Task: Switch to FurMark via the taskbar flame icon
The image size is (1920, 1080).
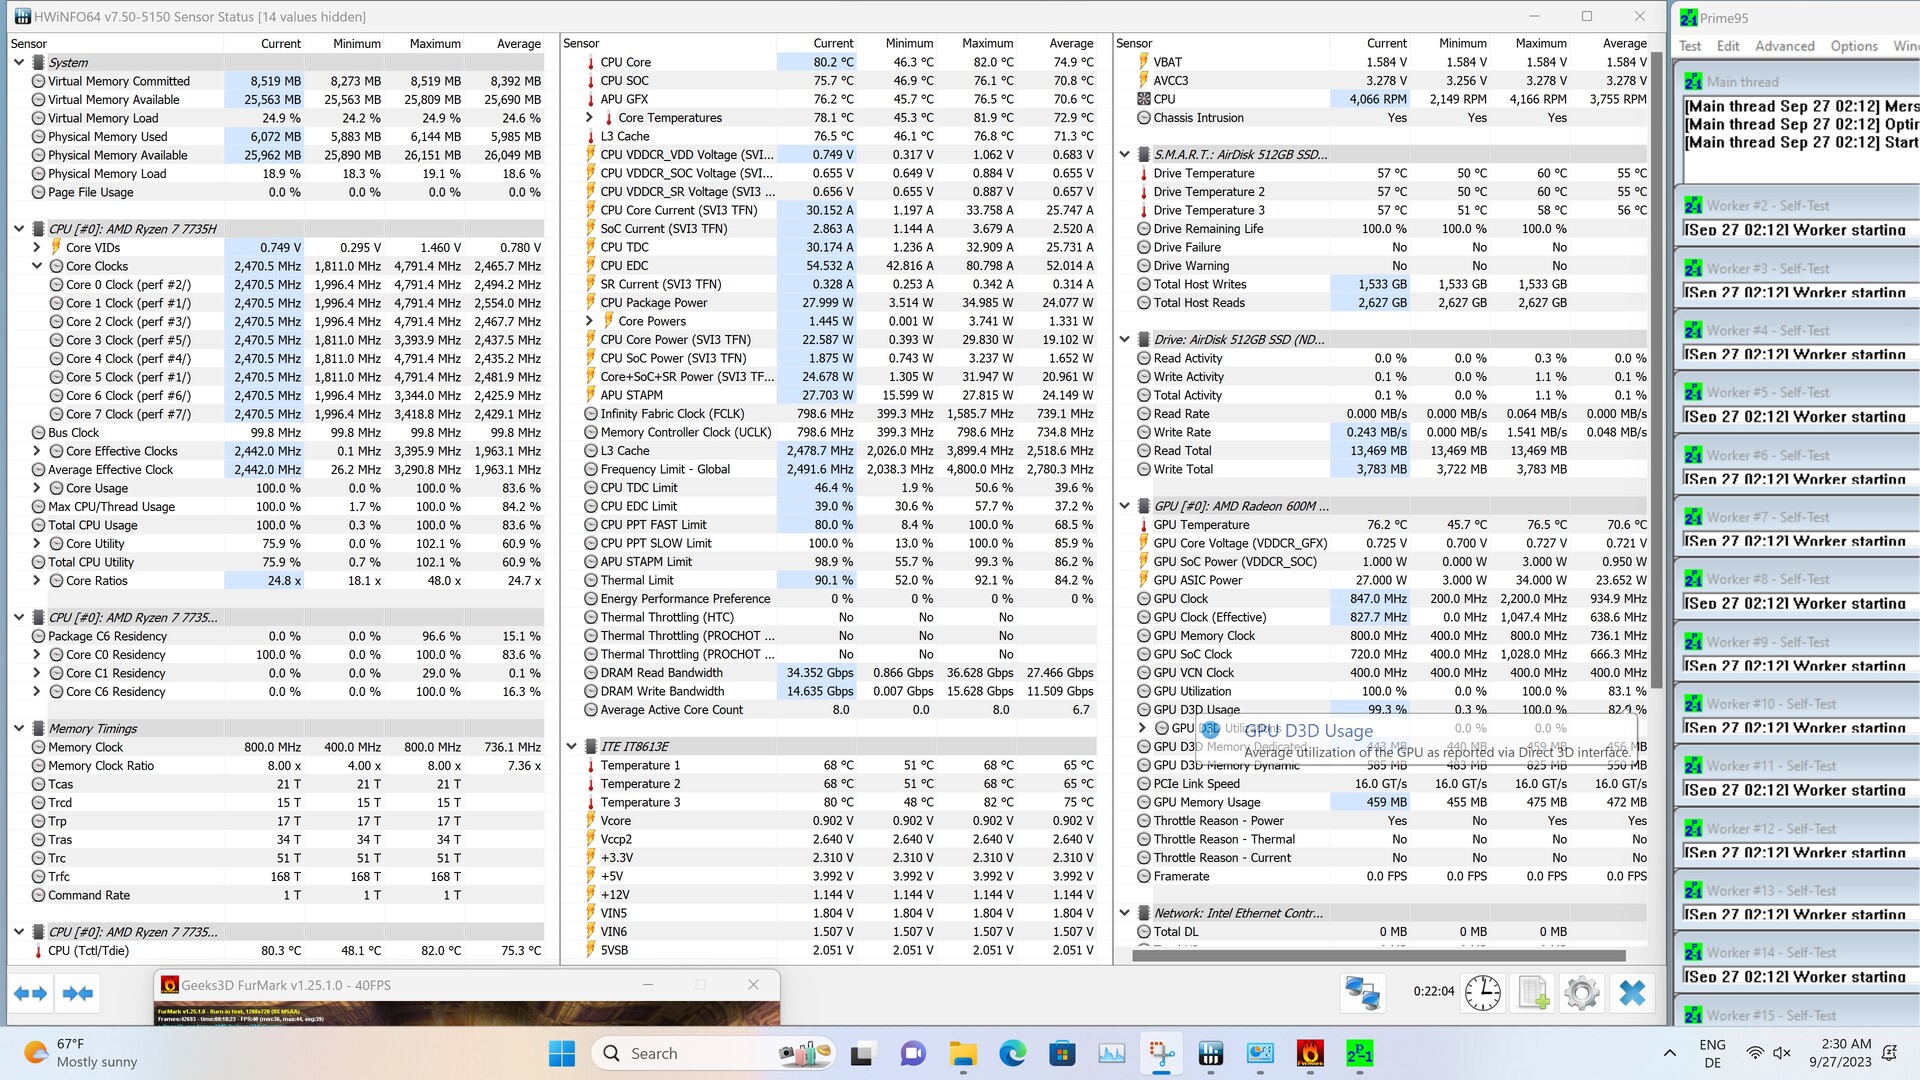Action: (1310, 1053)
